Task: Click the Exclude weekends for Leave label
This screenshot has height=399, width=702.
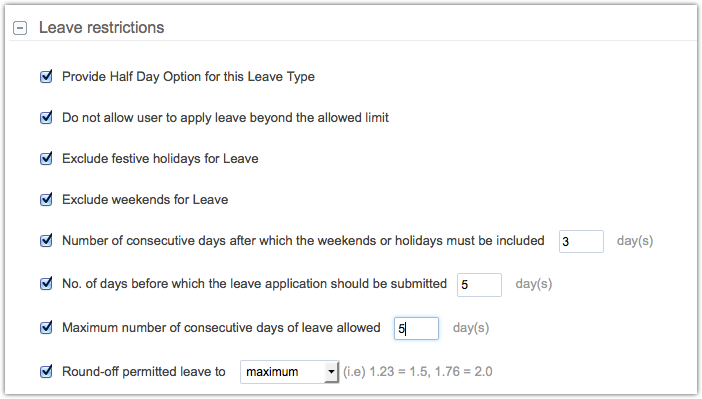Action: (x=145, y=199)
